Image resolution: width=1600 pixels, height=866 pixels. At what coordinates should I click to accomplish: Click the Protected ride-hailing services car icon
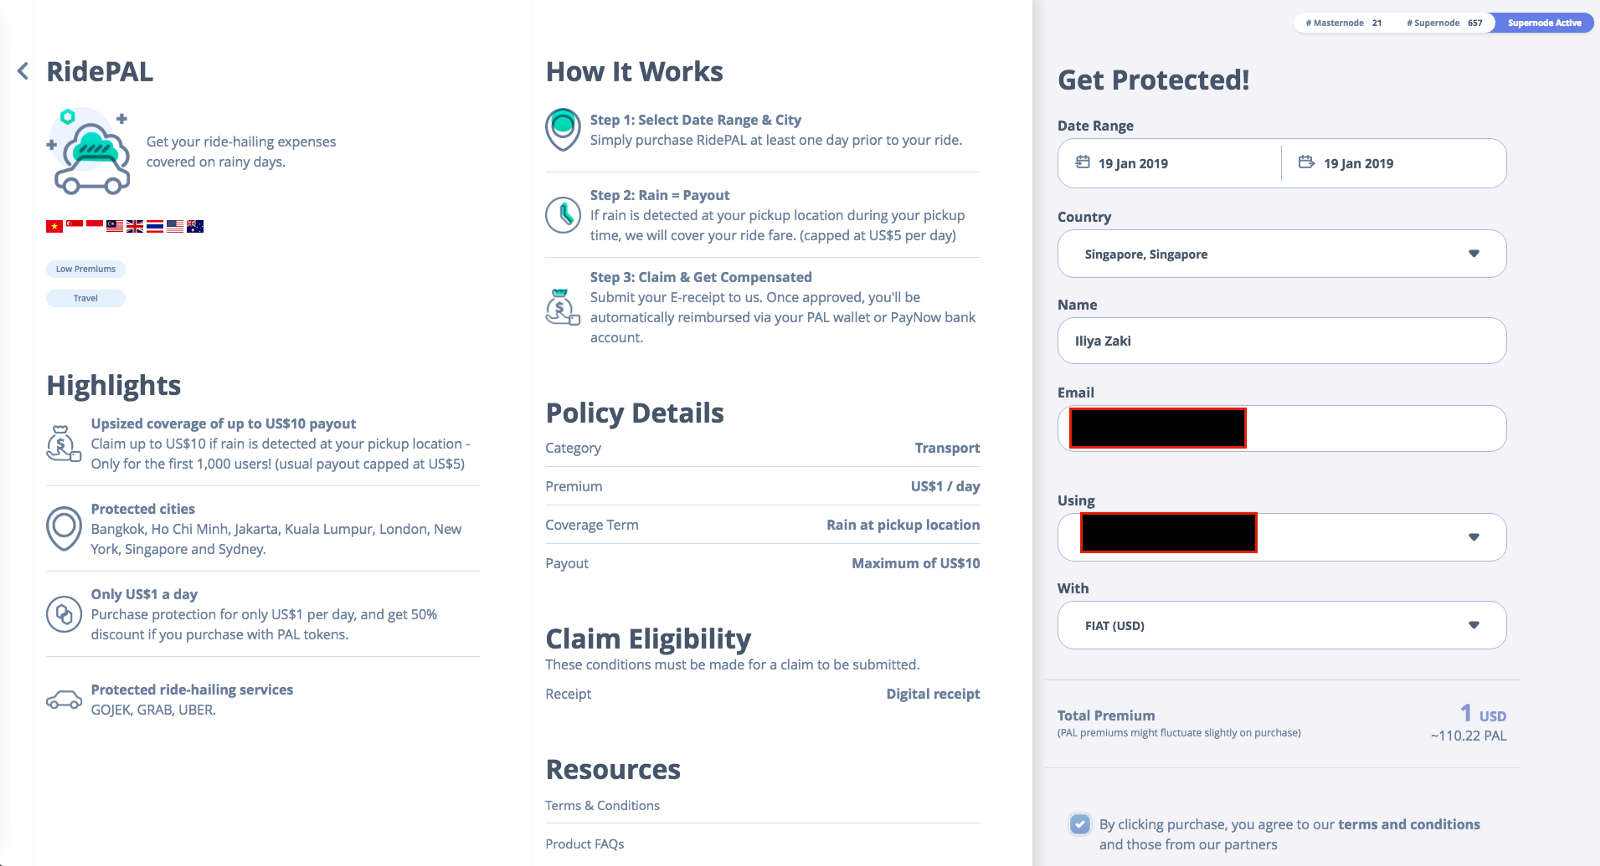[x=64, y=700]
